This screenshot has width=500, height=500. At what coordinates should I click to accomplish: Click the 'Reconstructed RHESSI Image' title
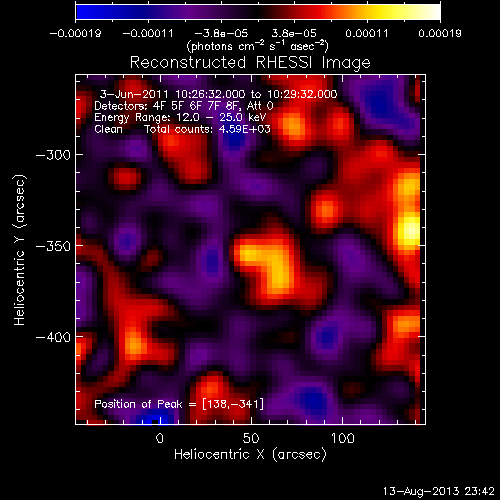coord(250,63)
